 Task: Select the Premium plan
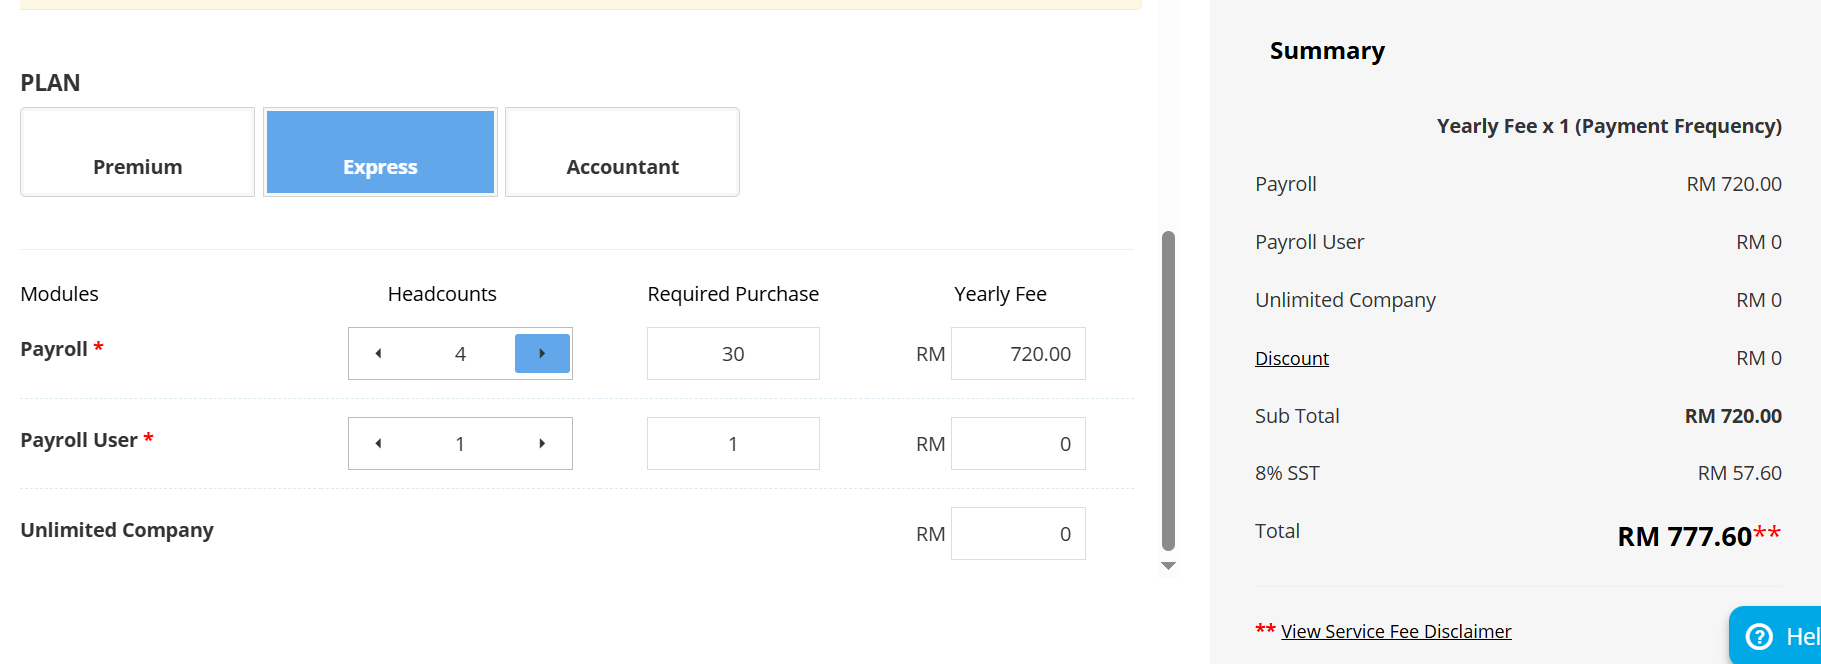pos(138,153)
